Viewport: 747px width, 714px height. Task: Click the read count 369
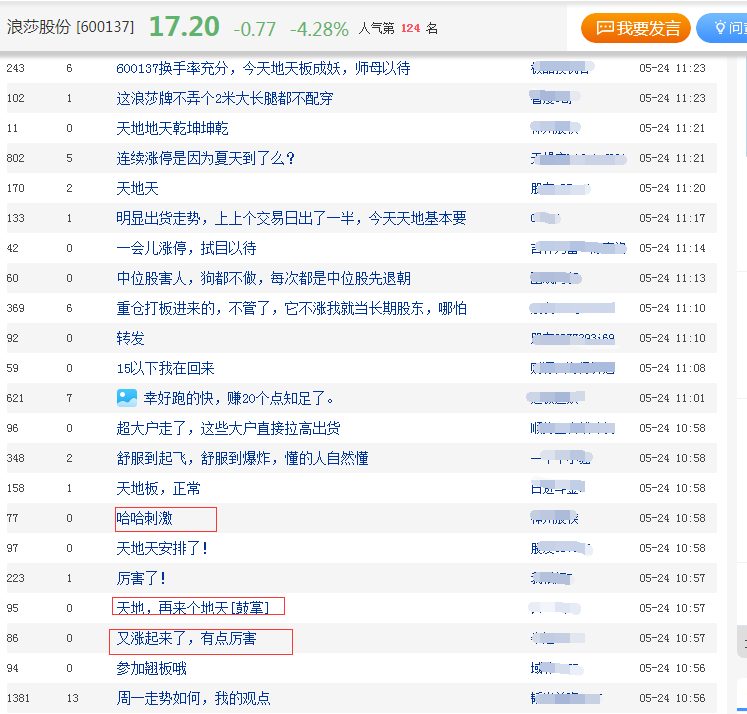(x=15, y=309)
